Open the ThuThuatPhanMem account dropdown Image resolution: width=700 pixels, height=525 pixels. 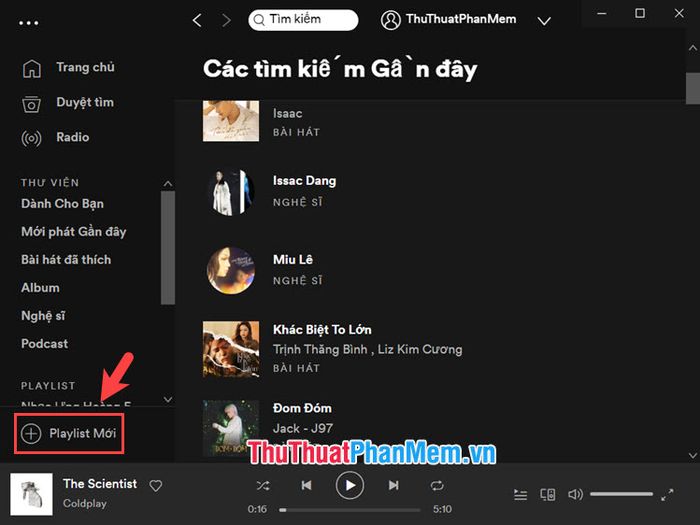[x=544, y=21]
